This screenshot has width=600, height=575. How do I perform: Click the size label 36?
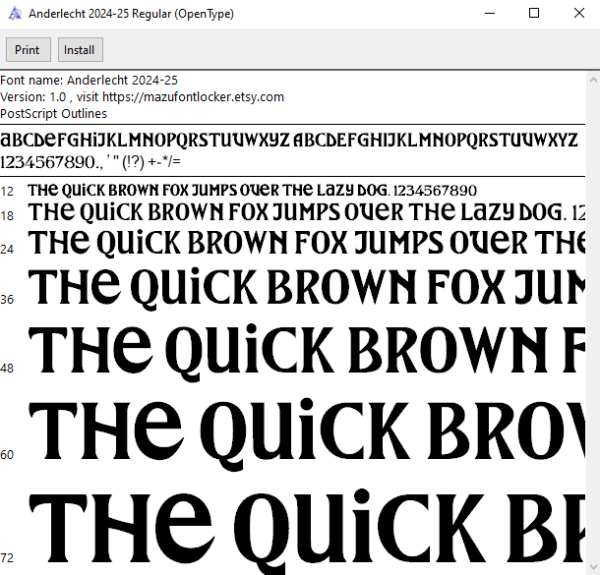pos(7,300)
